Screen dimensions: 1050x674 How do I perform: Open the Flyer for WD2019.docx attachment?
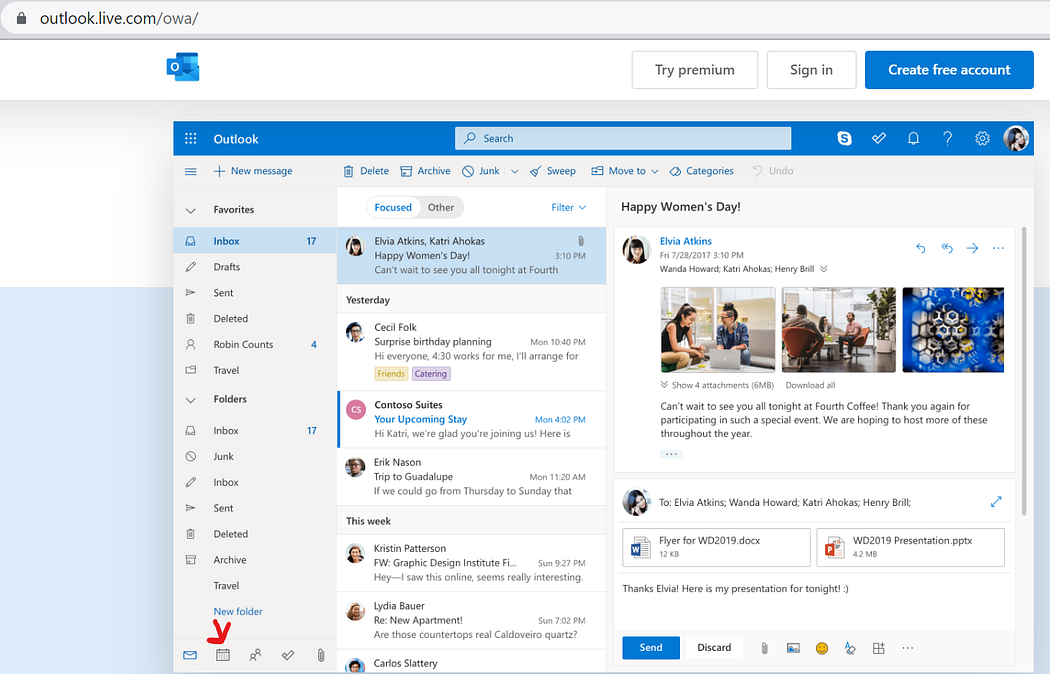716,547
